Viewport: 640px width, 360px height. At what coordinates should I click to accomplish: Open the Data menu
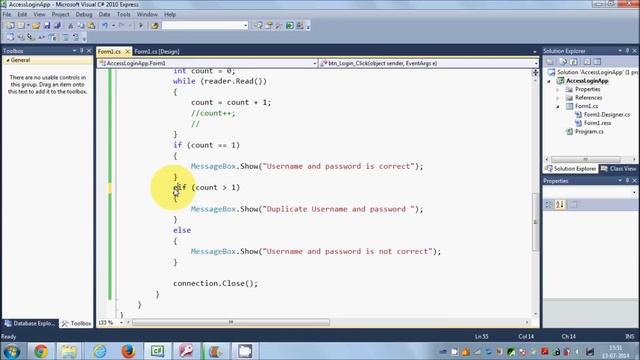104,14
